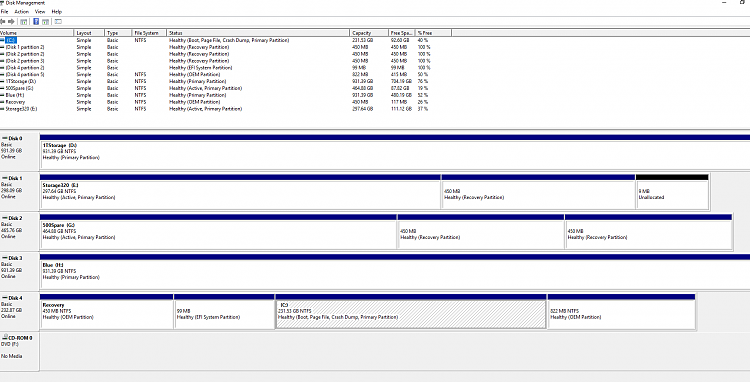The width and height of the screenshot is (750, 382).
Task: Open the File menu
Action: (4, 11)
